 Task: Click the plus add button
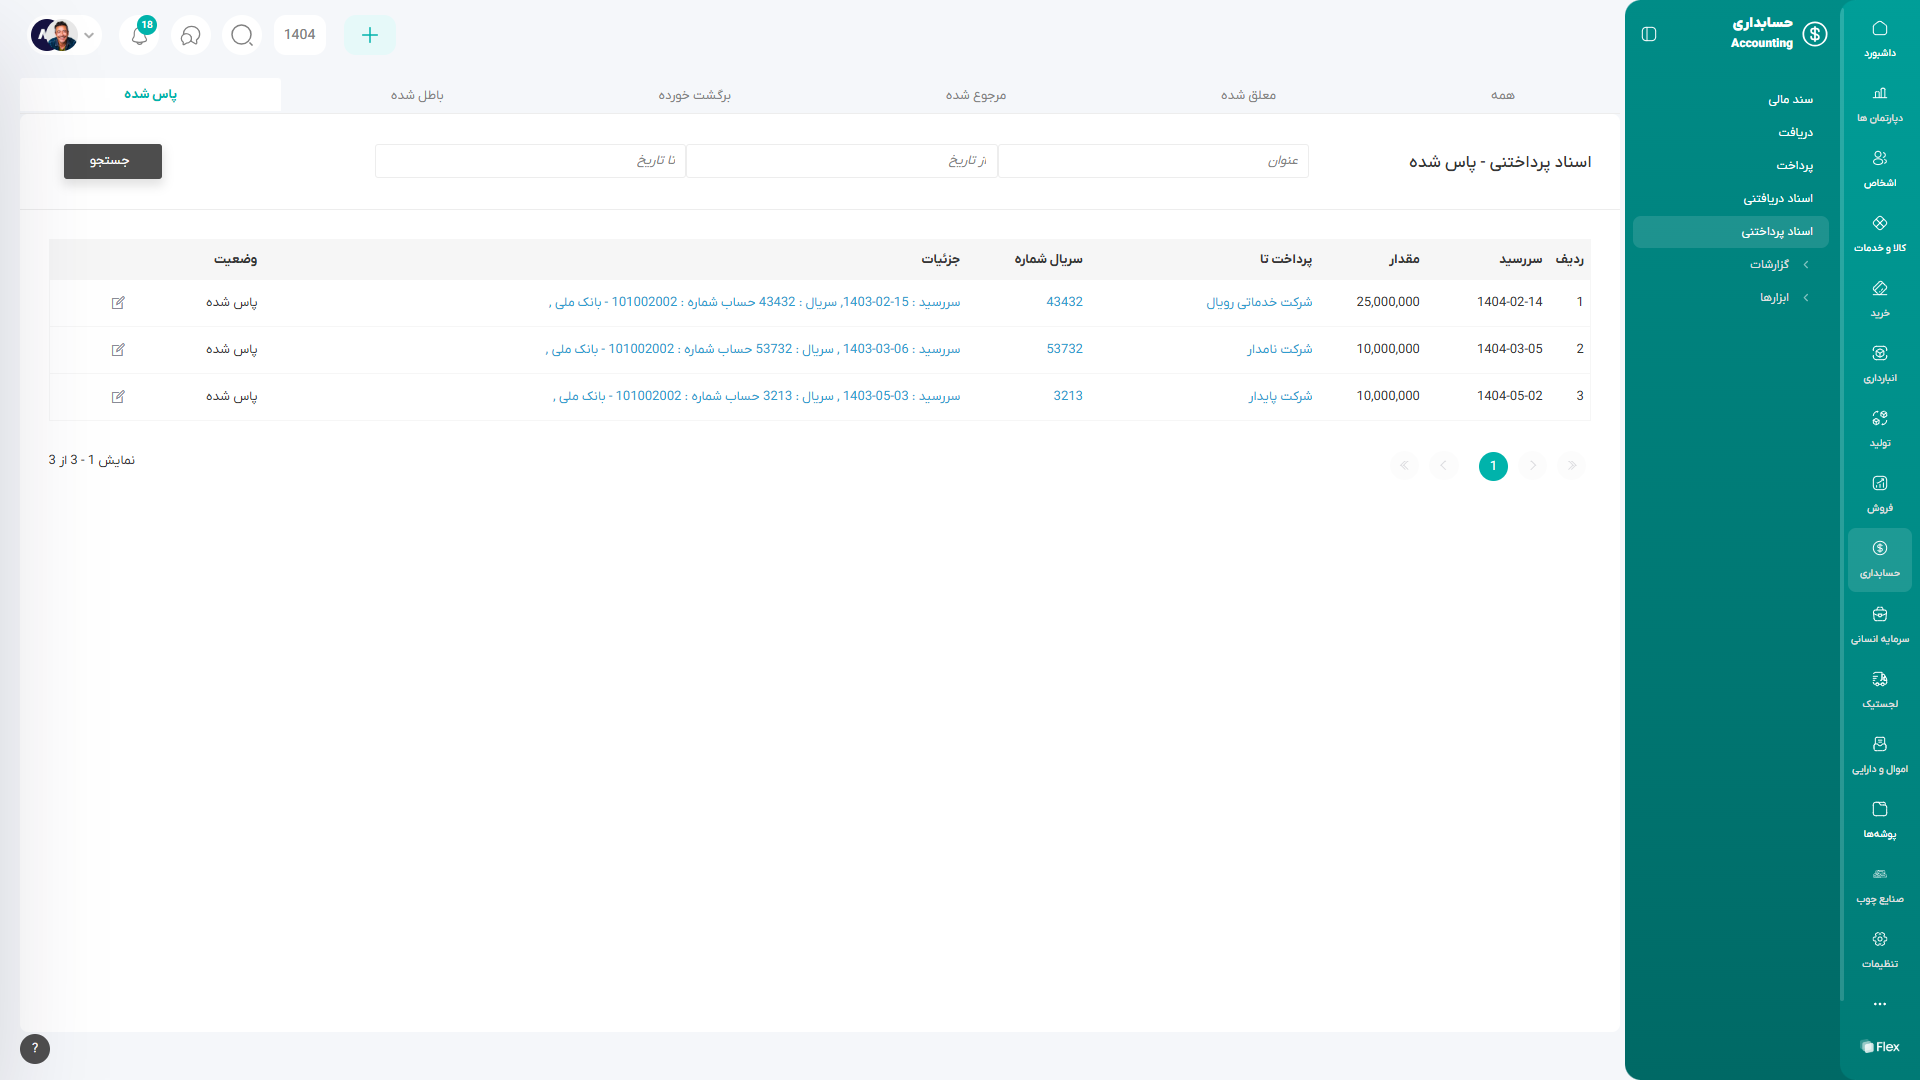tap(369, 35)
